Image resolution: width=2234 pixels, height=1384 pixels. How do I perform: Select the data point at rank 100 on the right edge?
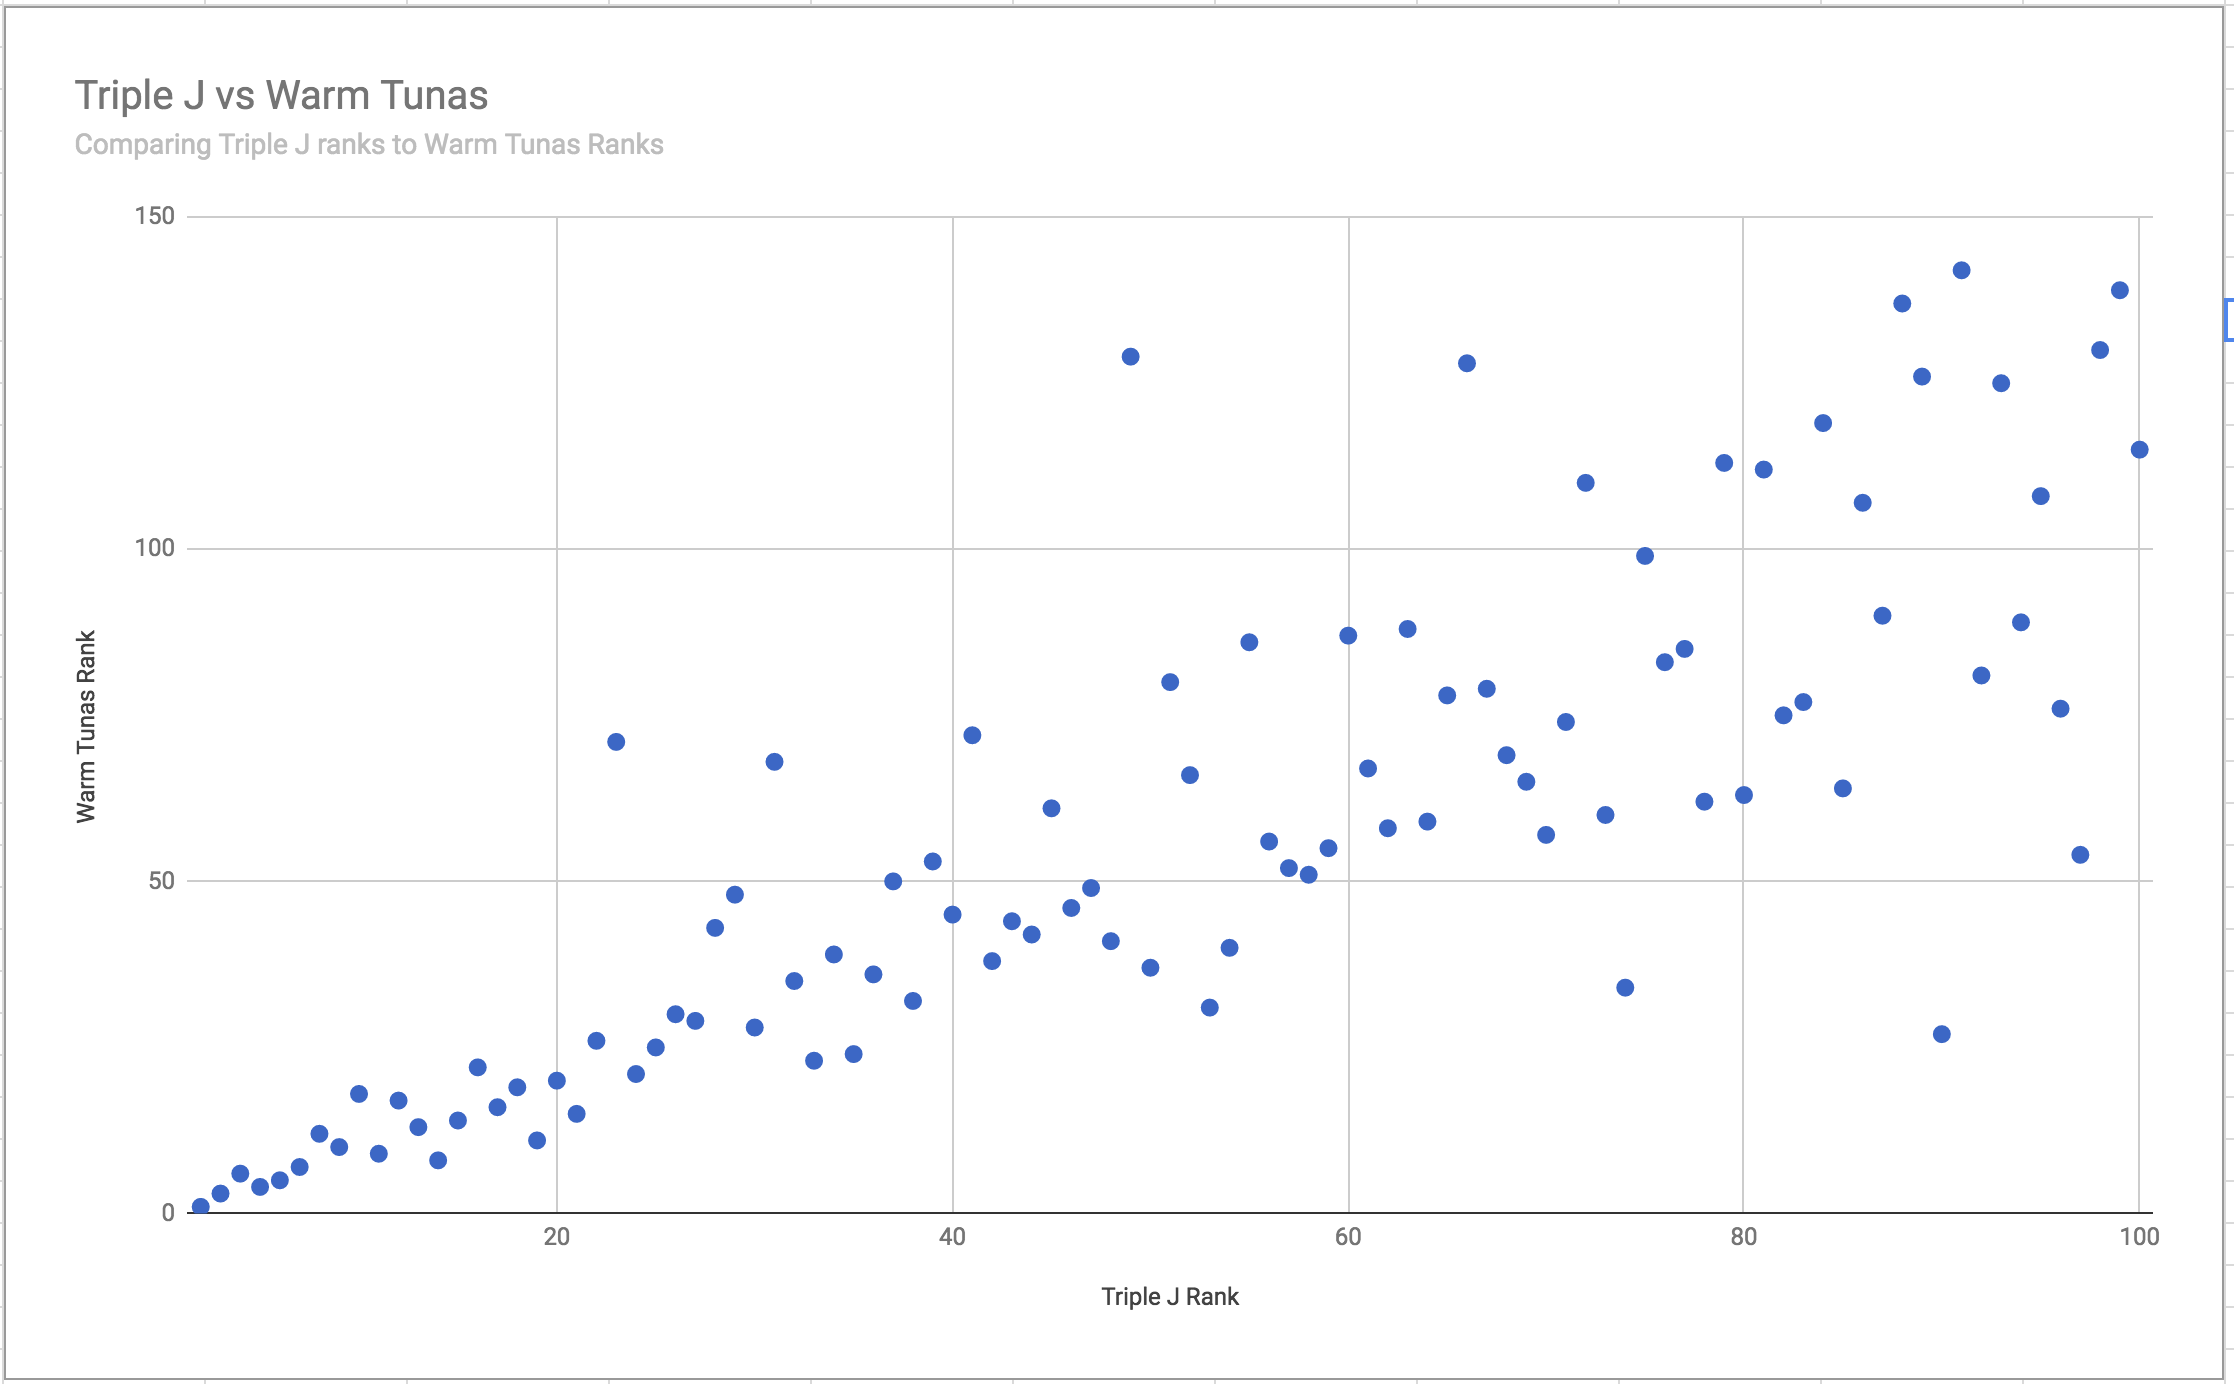[x=2139, y=450]
